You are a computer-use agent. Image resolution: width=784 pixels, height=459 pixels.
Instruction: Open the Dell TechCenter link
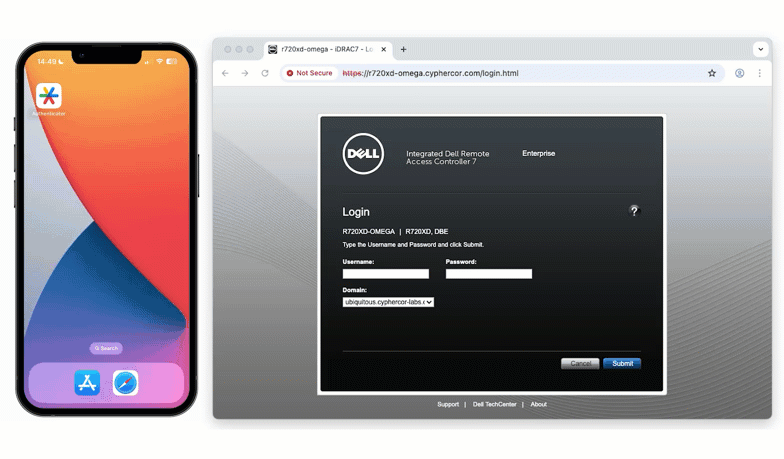tap(495, 404)
